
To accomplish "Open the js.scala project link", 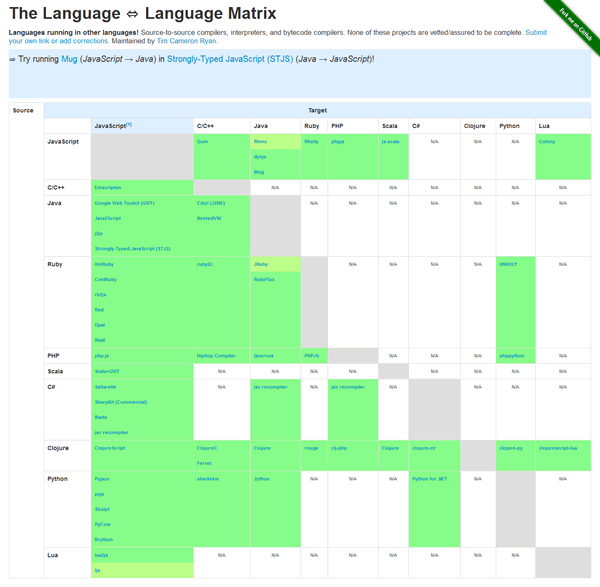I will point(390,142).
